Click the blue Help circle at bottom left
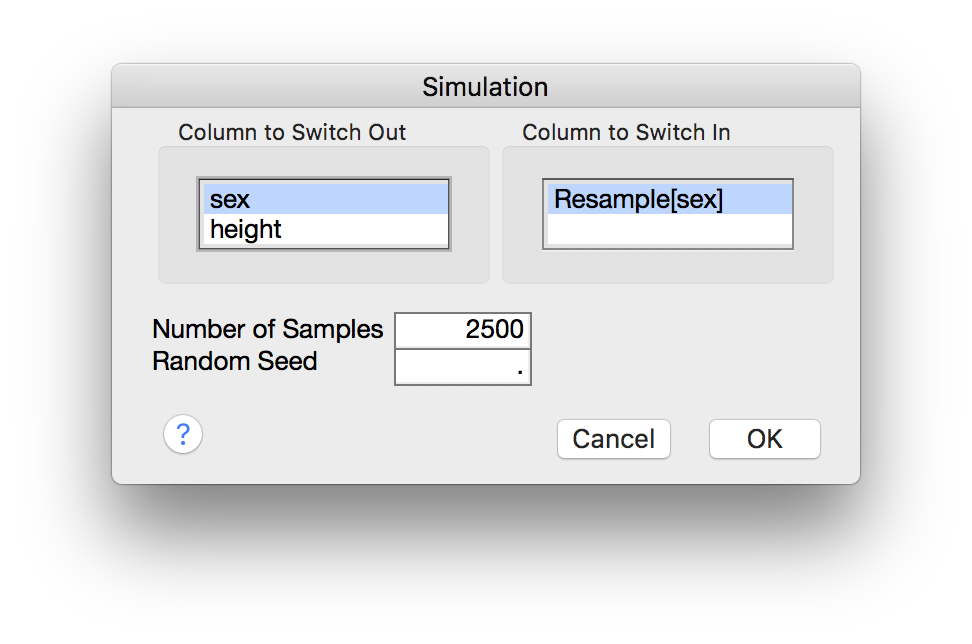The width and height of the screenshot is (972, 644). click(182, 434)
